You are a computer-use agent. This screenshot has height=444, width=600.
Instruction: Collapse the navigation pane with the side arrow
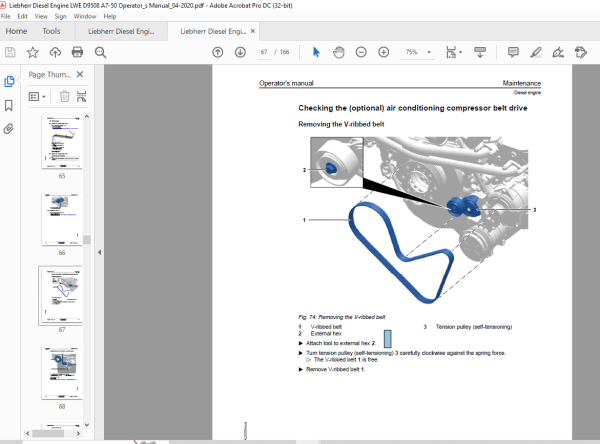[99, 252]
